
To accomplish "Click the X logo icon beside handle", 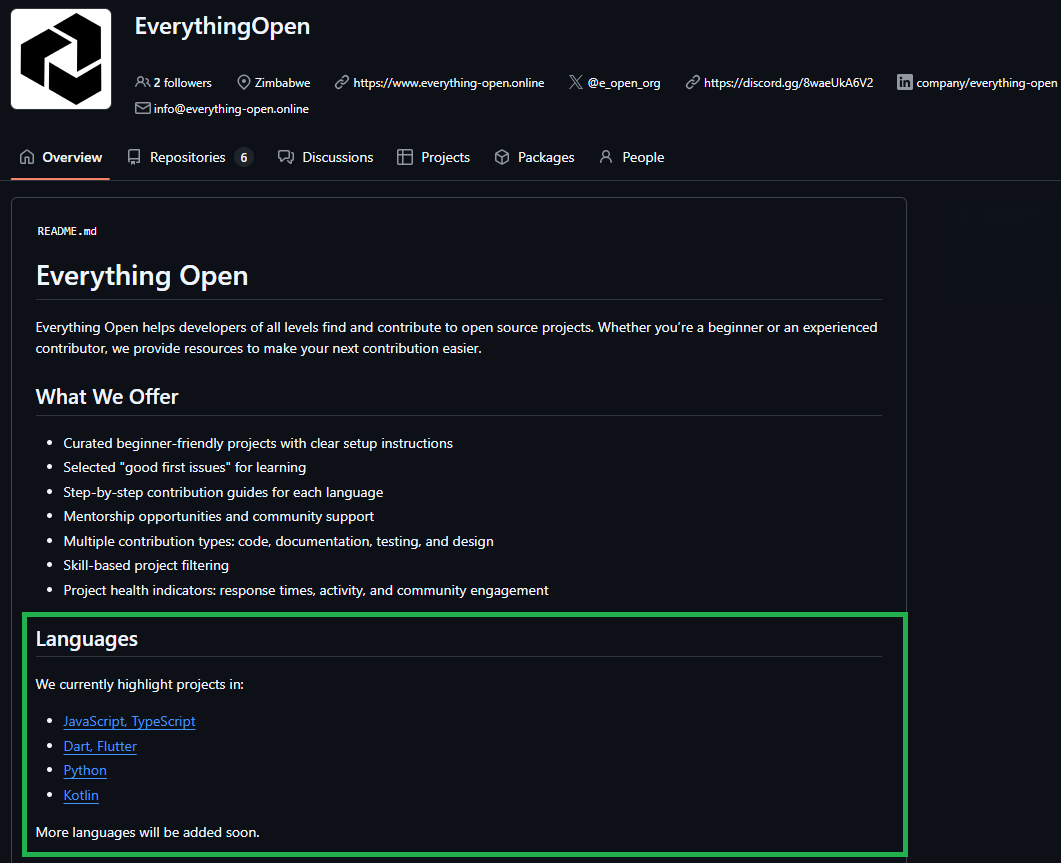I will [x=575, y=83].
